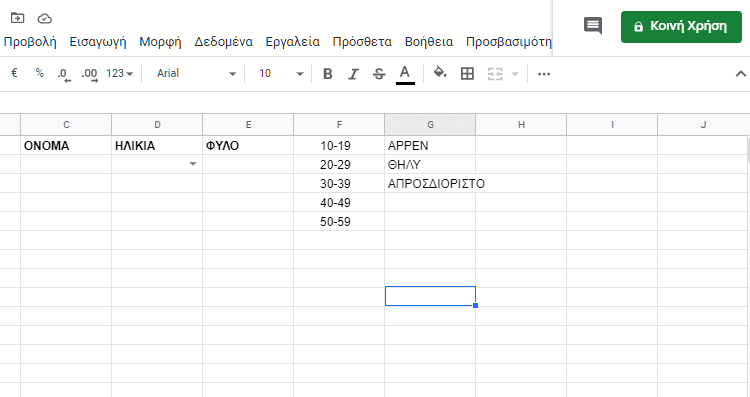Open the fill color picker
This screenshot has width=750, height=397.
point(440,73)
